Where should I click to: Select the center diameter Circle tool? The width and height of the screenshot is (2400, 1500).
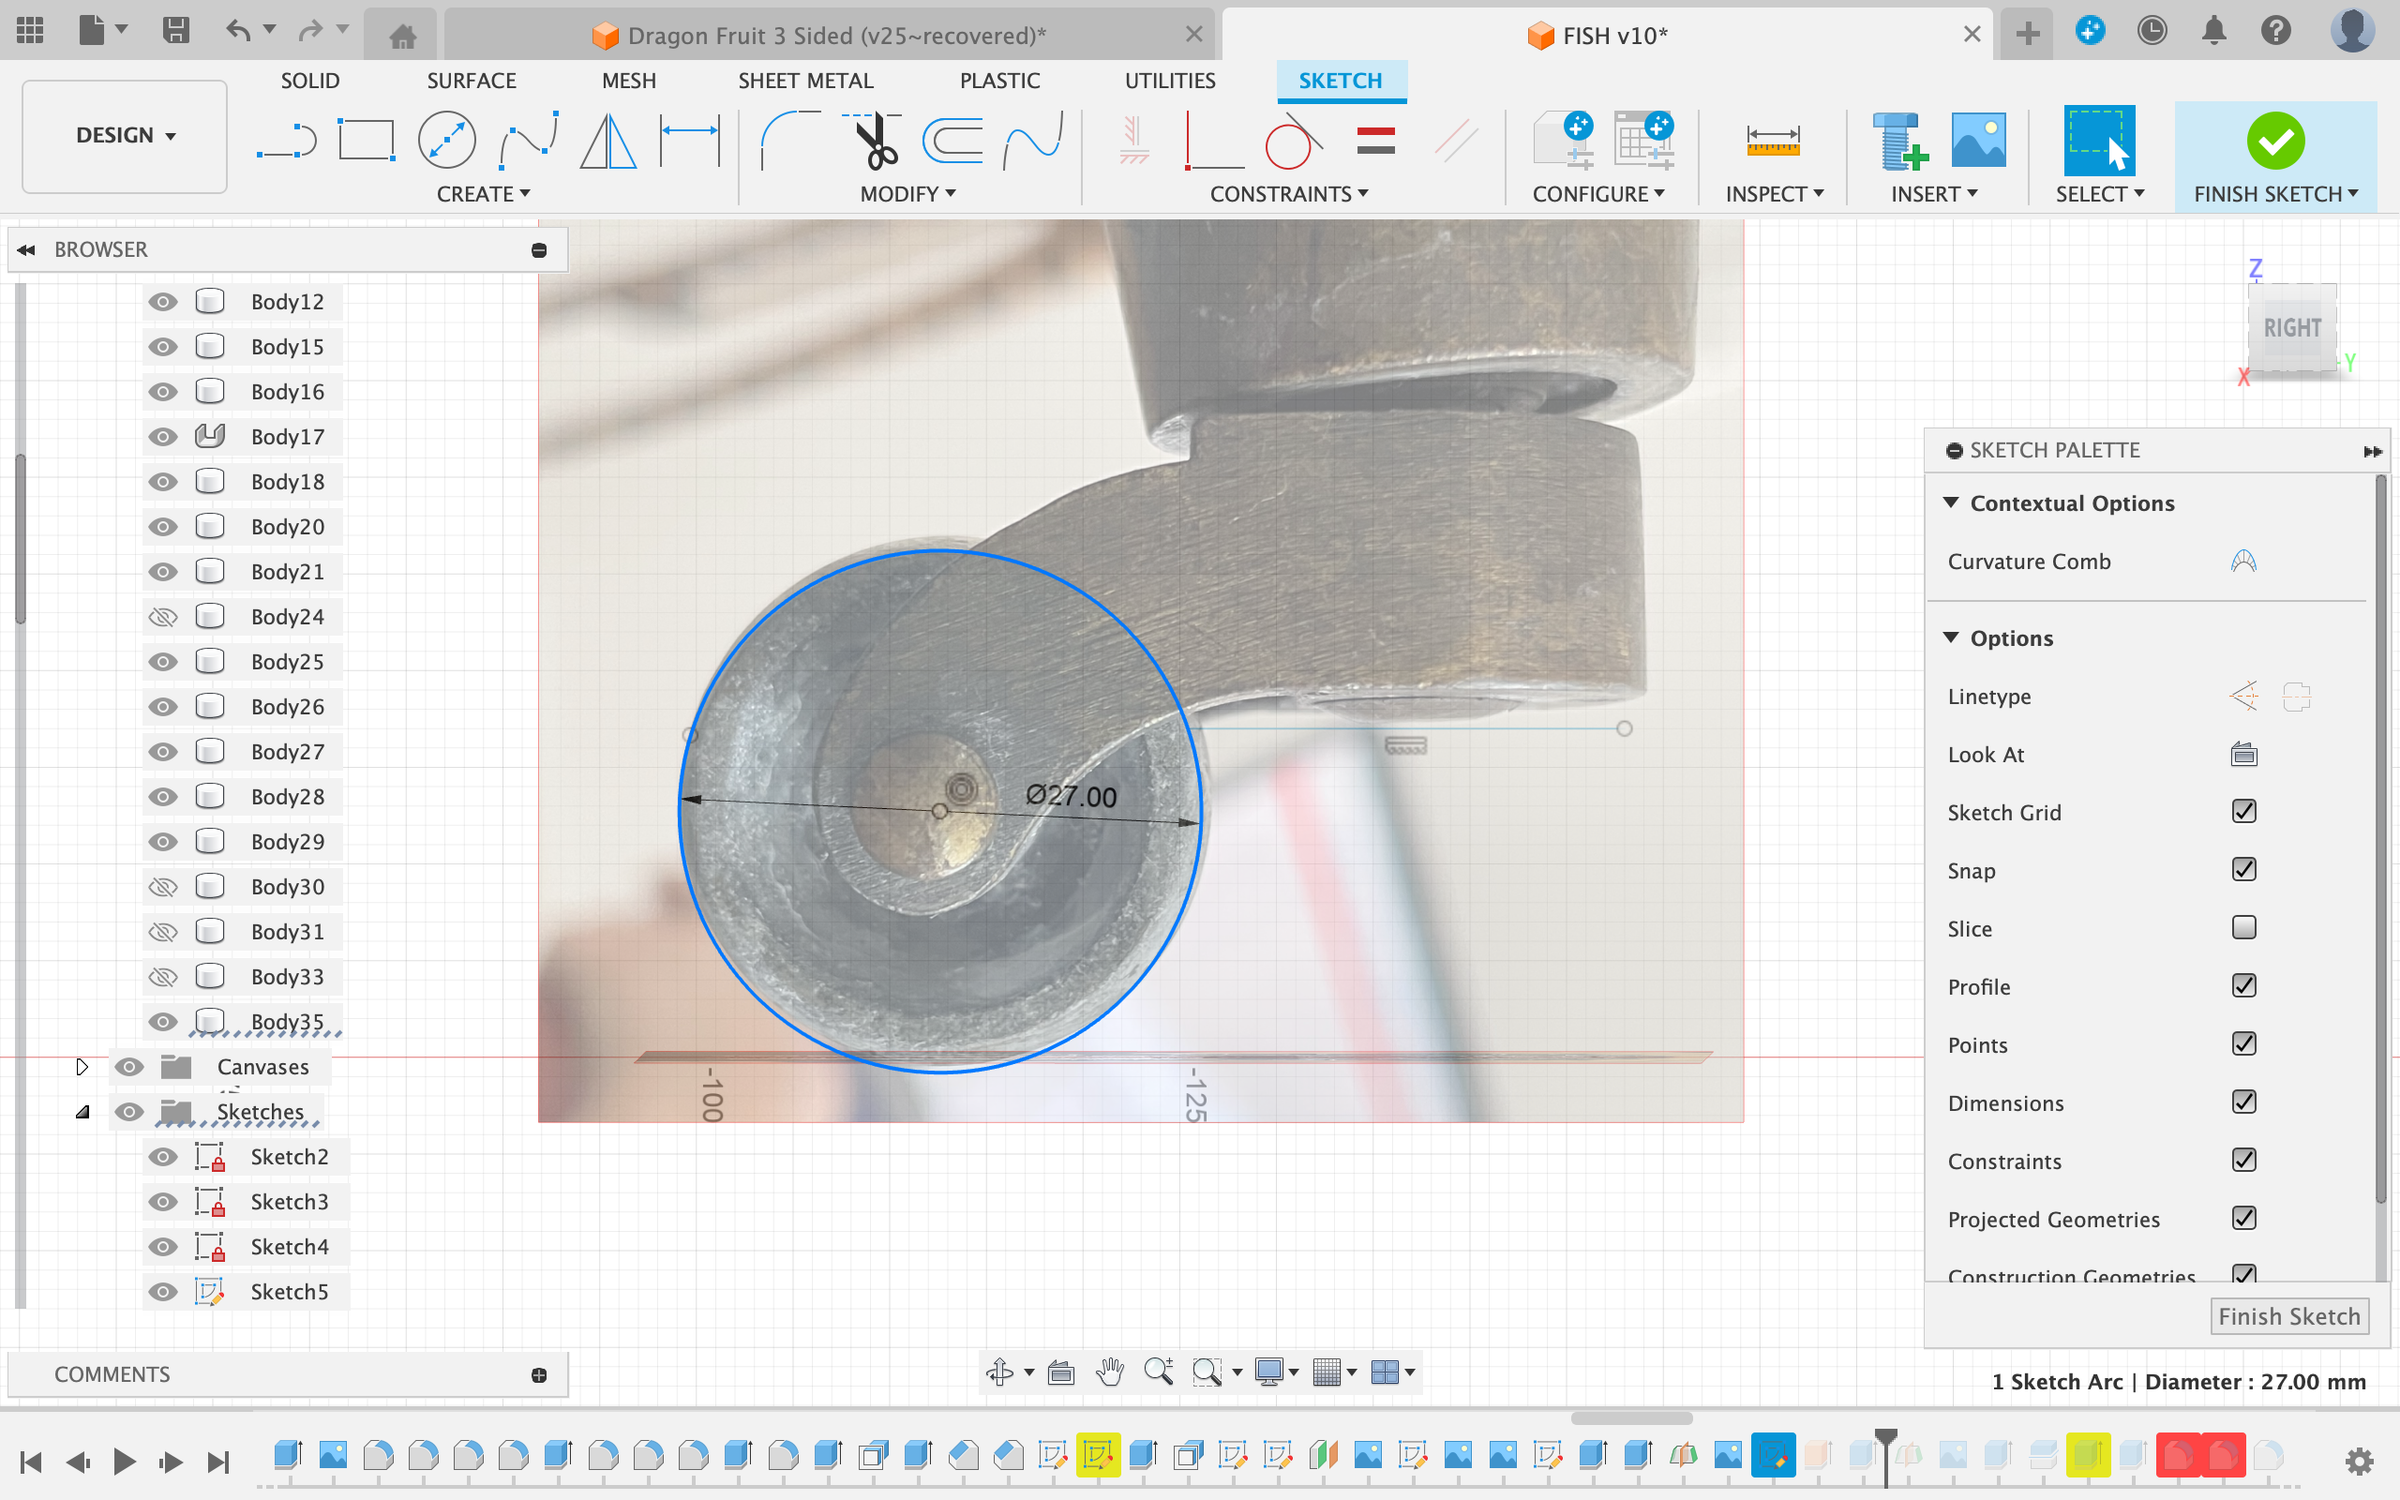click(446, 141)
